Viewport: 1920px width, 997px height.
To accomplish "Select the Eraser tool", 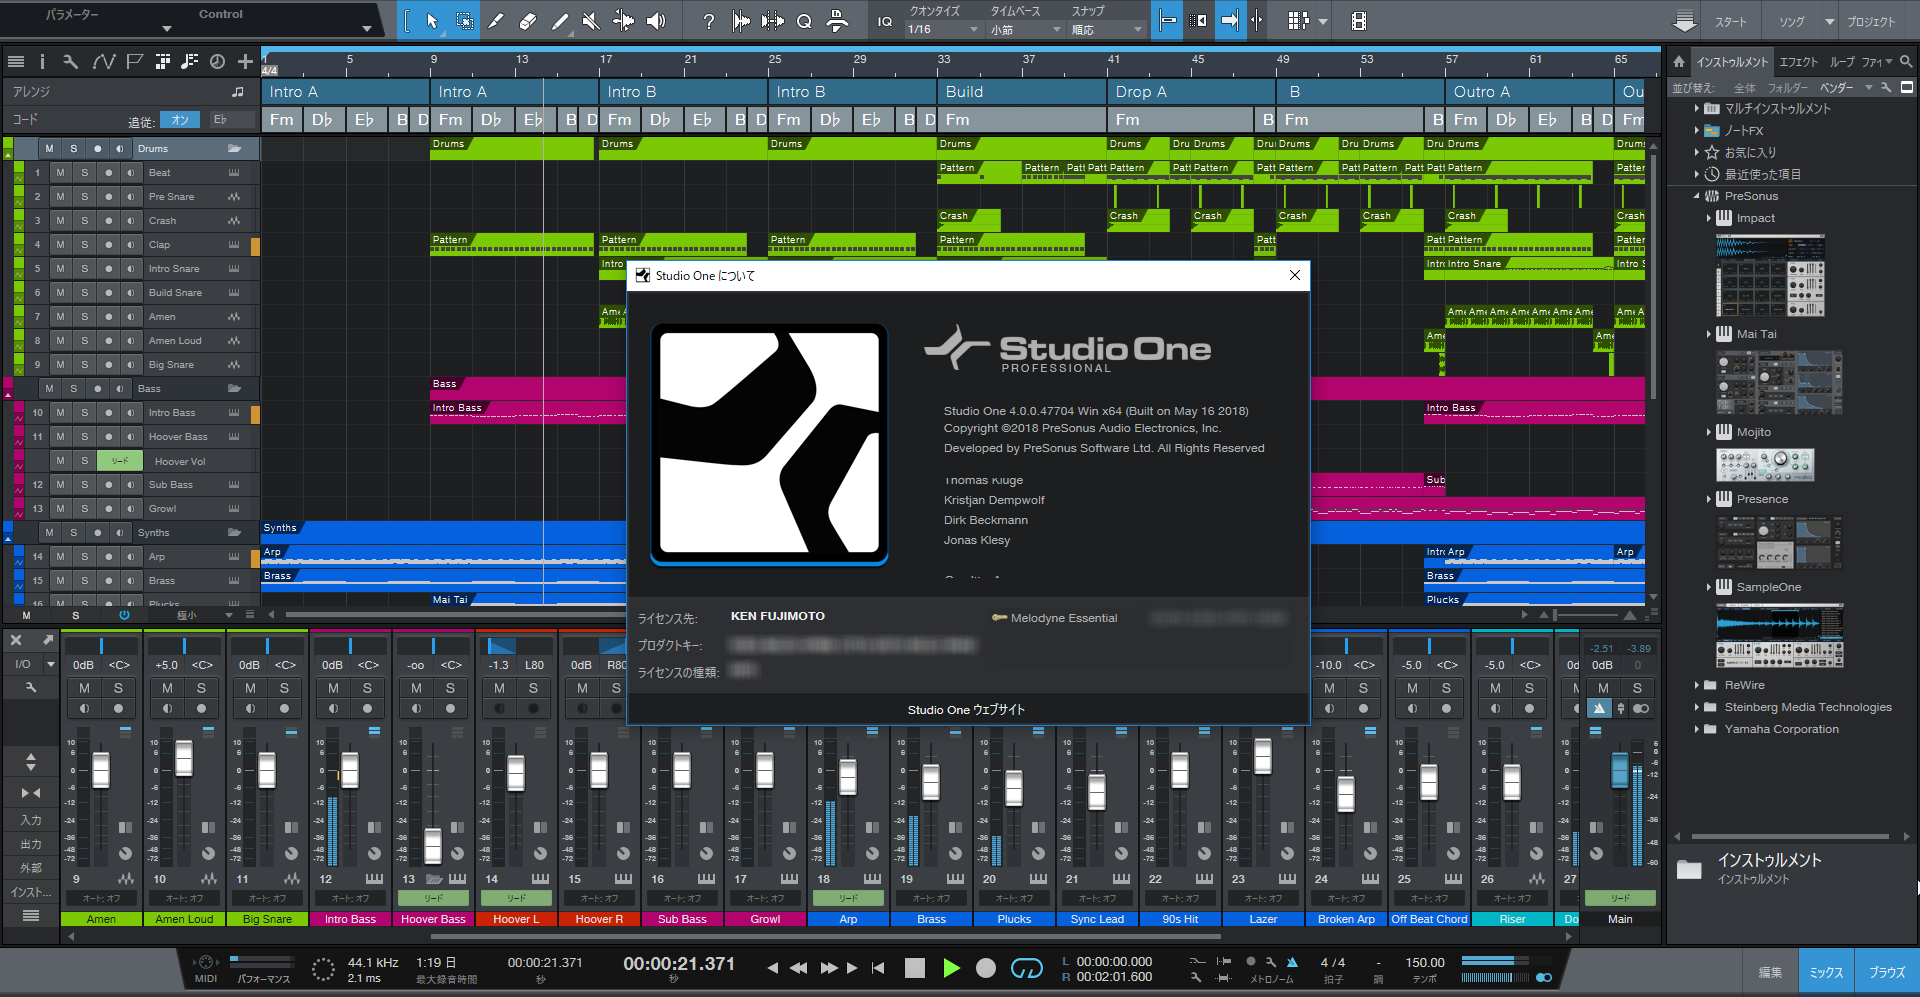I will point(528,21).
